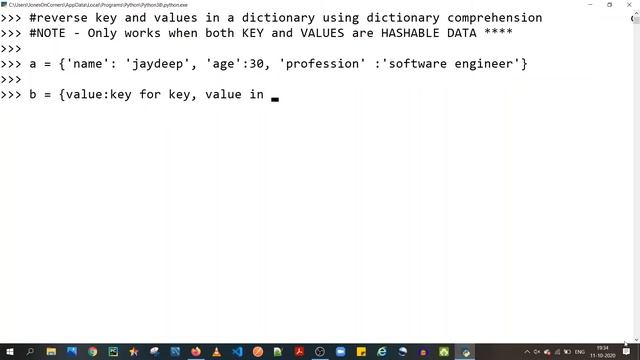Open the clock and date flyout
640x360 pixels.
pyautogui.click(x=603, y=351)
